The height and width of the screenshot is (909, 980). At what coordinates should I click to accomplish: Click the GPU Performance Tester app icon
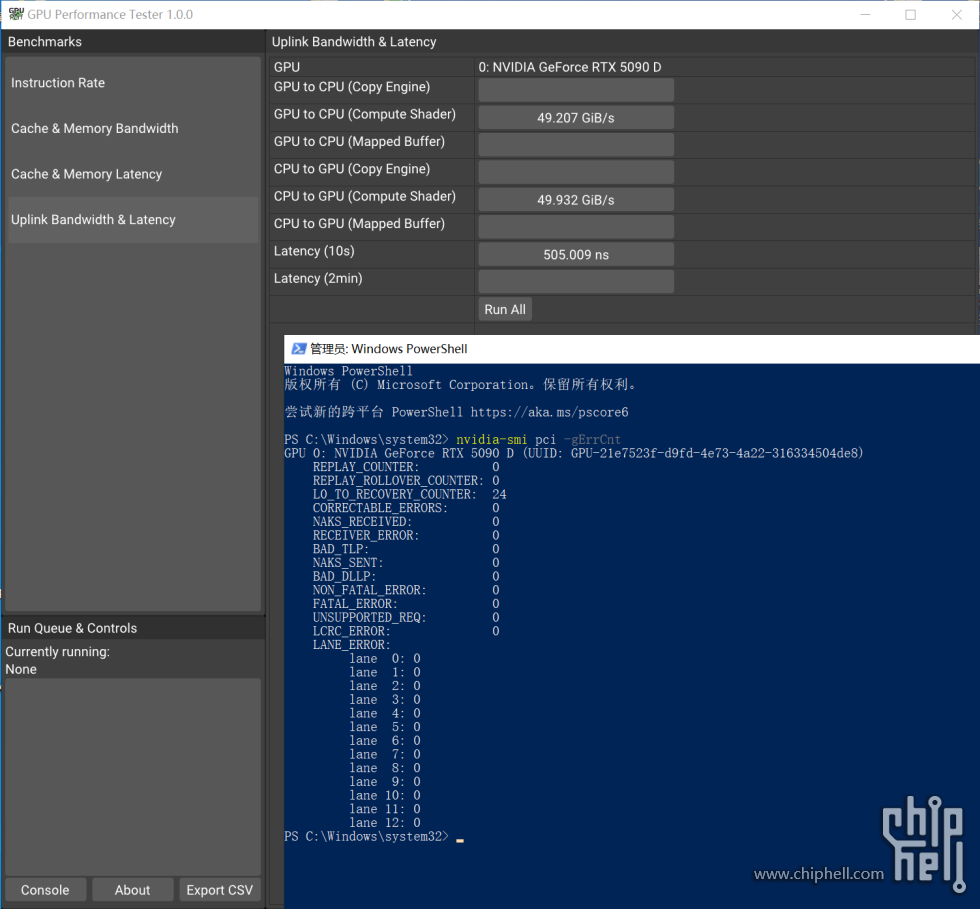coord(16,14)
